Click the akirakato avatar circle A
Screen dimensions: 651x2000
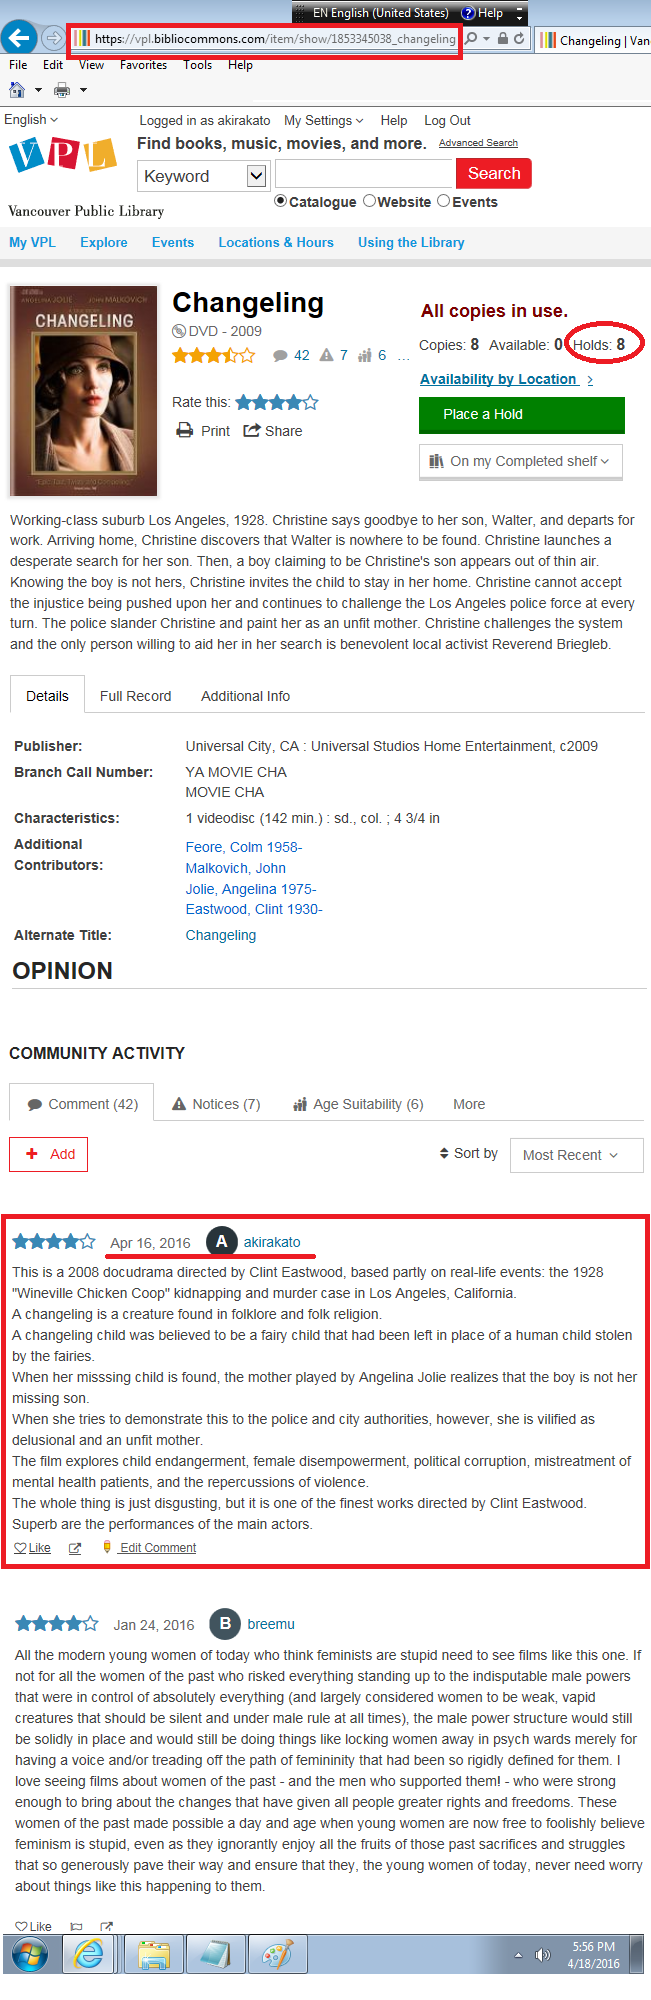(221, 1241)
